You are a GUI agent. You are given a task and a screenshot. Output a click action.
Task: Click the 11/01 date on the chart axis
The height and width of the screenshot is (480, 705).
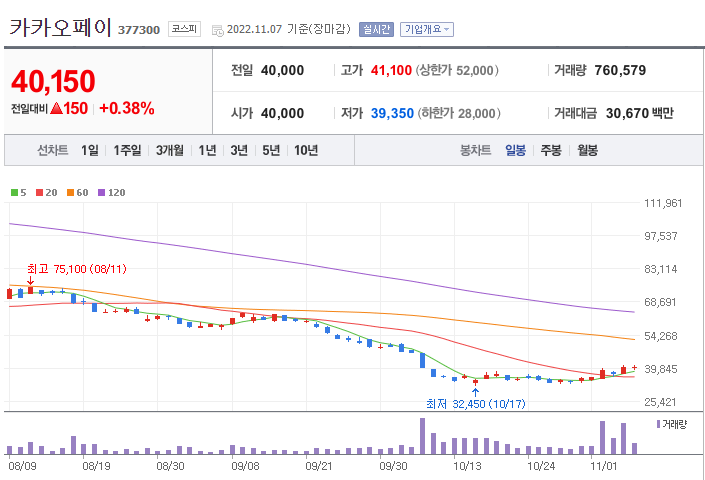click(603, 466)
